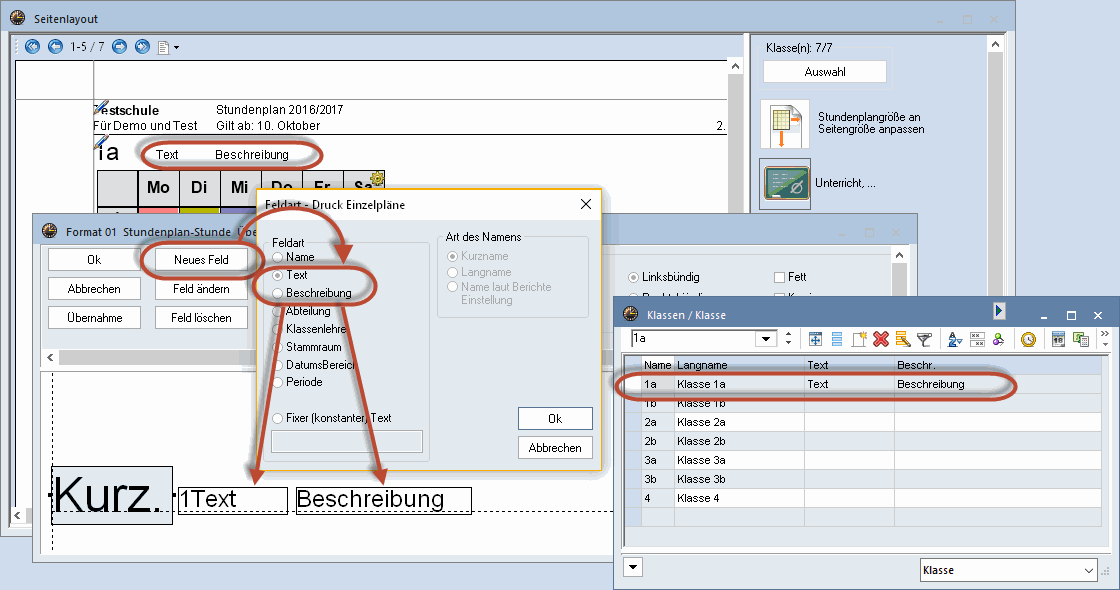Click the field lock xx icon
This screenshot has width=1120, height=590.
pos(977,339)
